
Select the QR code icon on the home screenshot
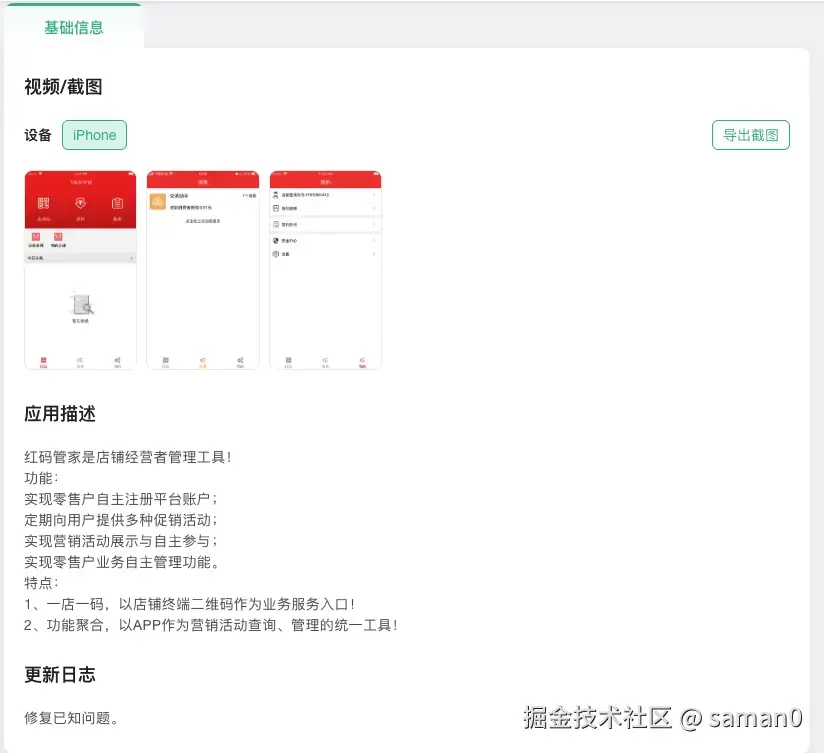tap(42, 203)
